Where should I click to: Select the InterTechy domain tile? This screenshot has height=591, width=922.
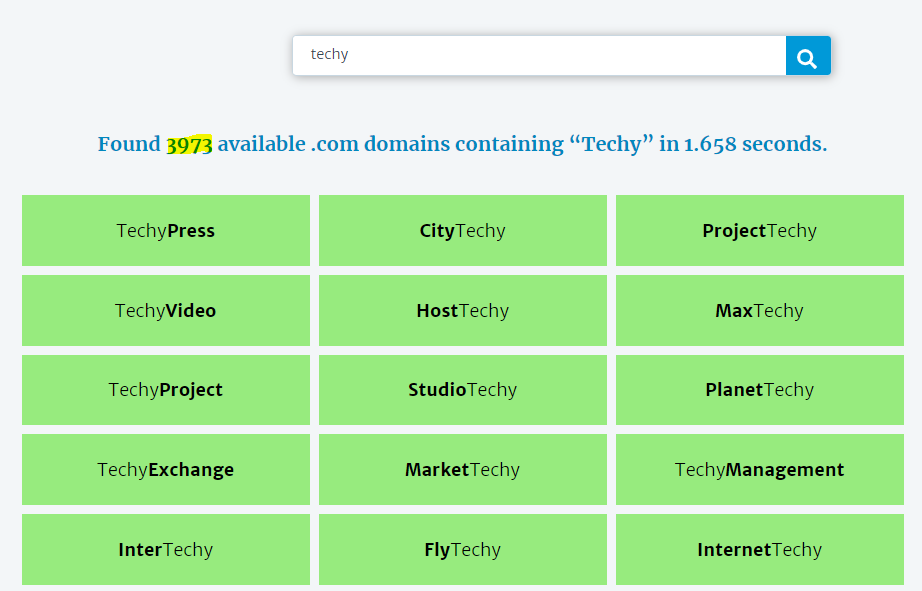(166, 549)
